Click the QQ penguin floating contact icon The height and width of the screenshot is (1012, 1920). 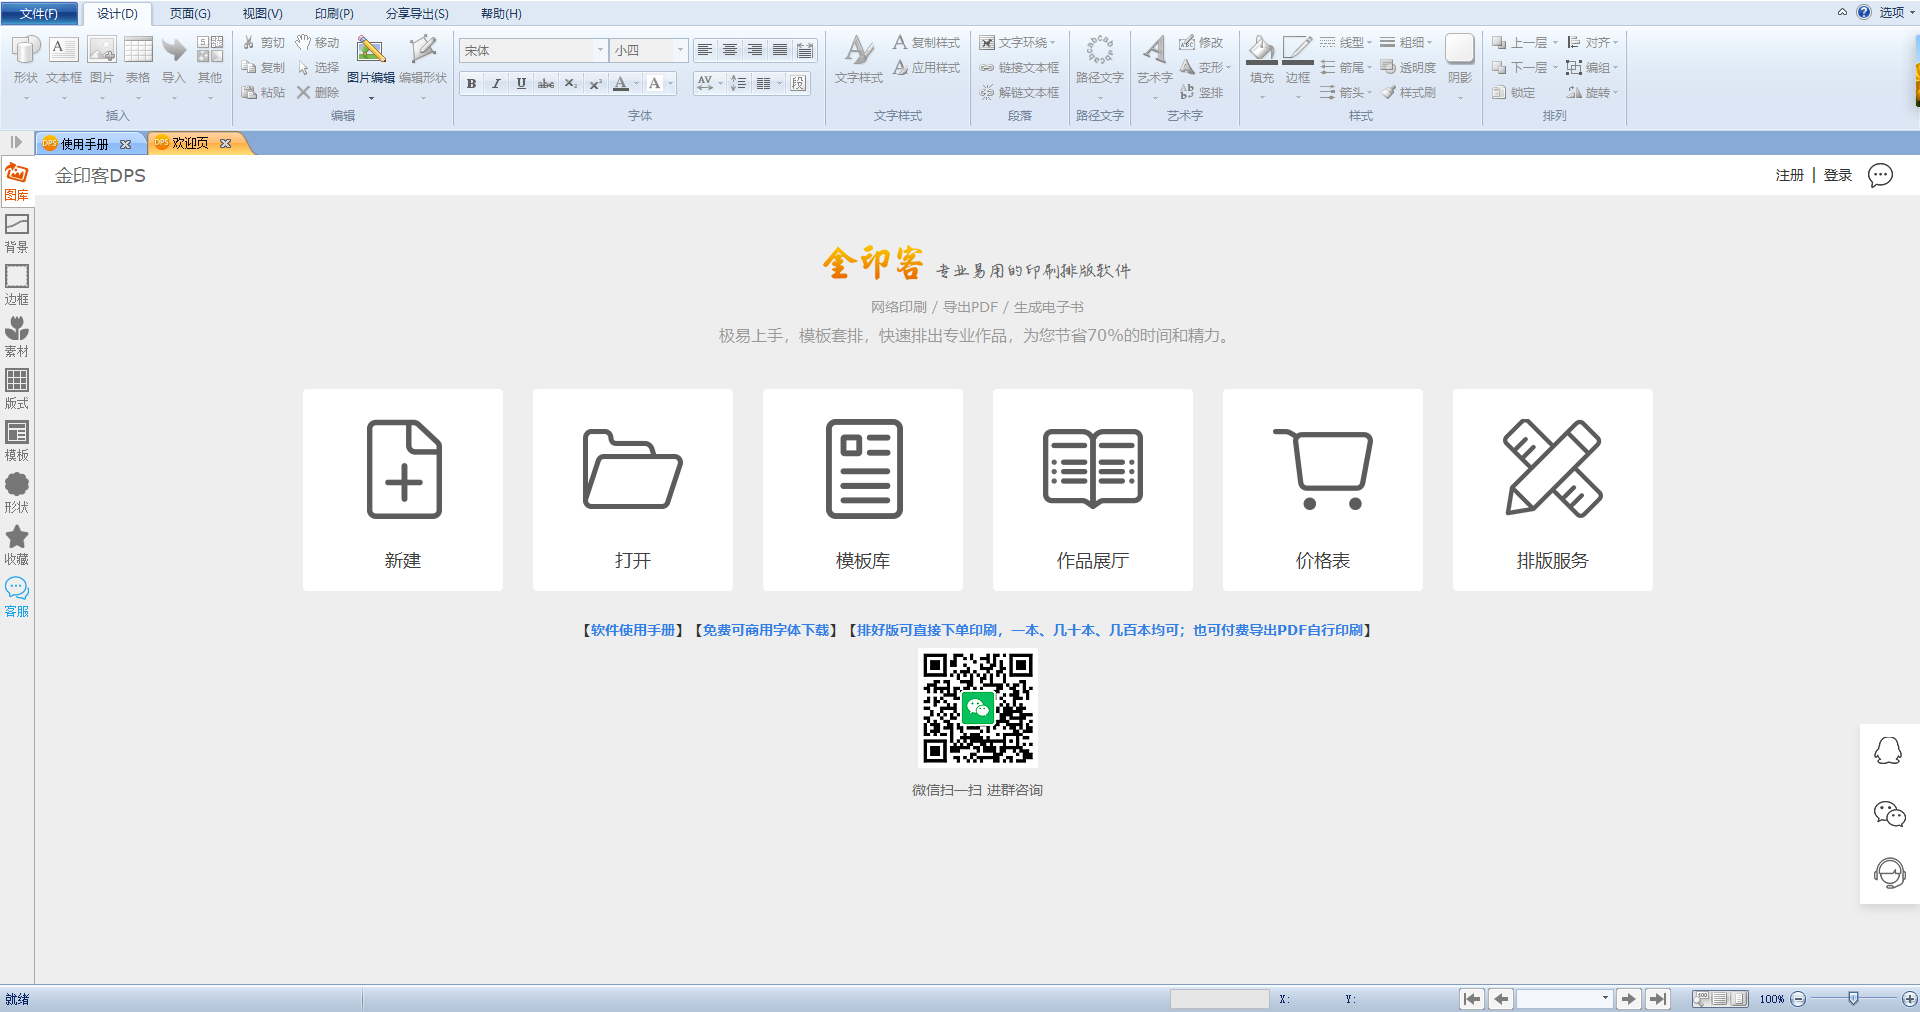pyautogui.click(x=1888, y=752)
